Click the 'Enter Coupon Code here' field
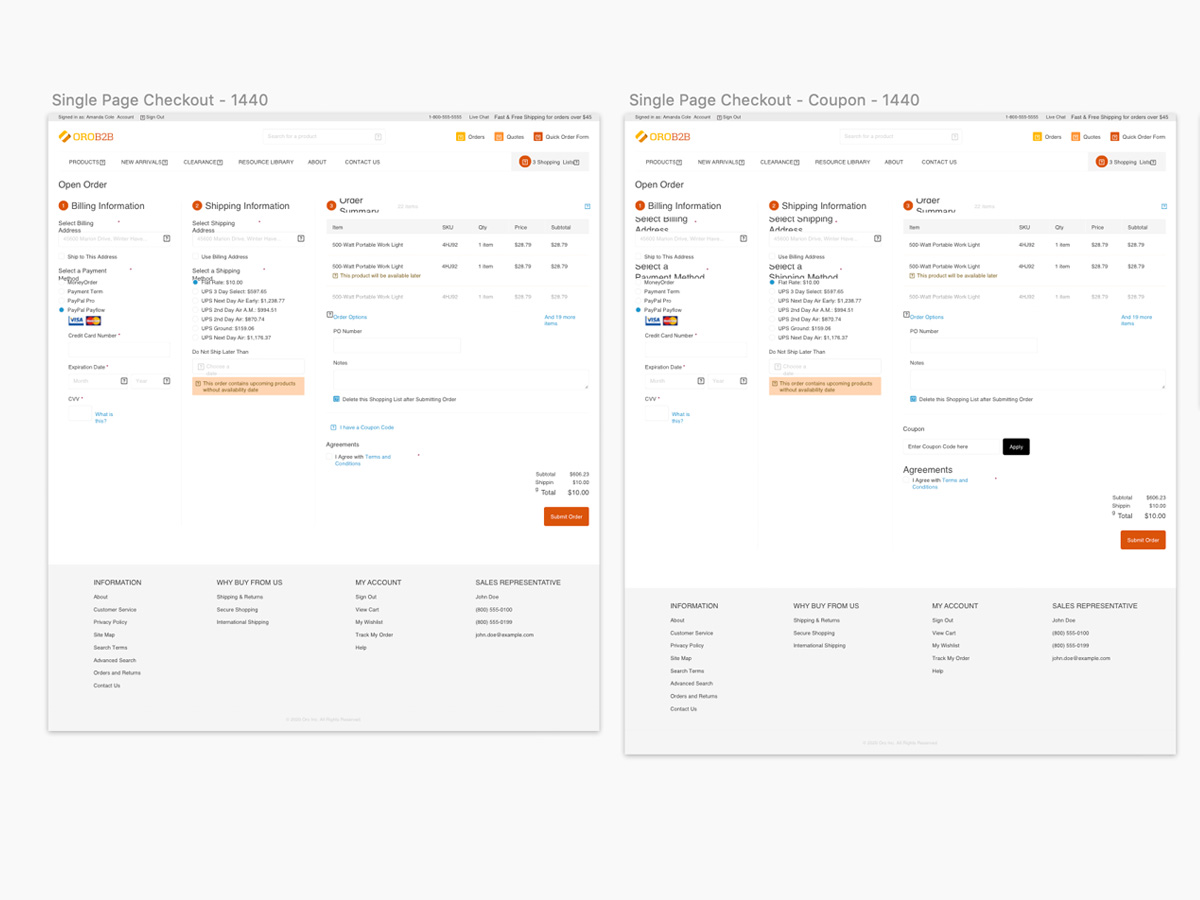 click(x=950, y=447)
